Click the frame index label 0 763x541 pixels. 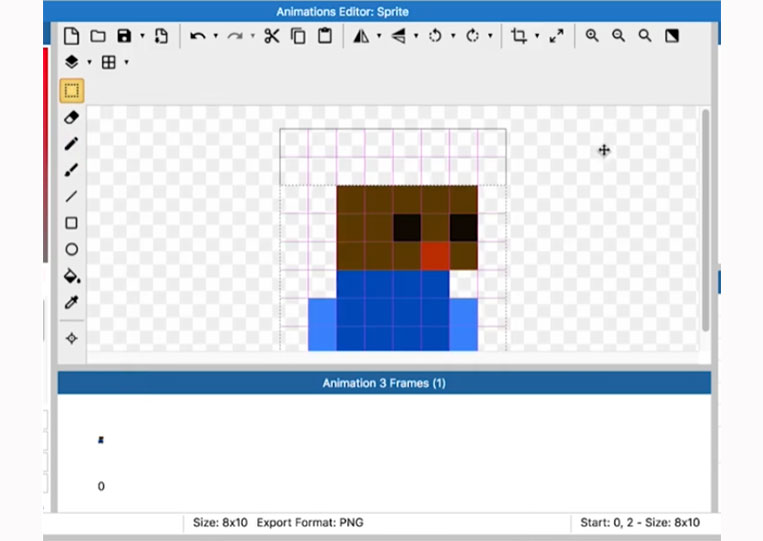[101, 486]
